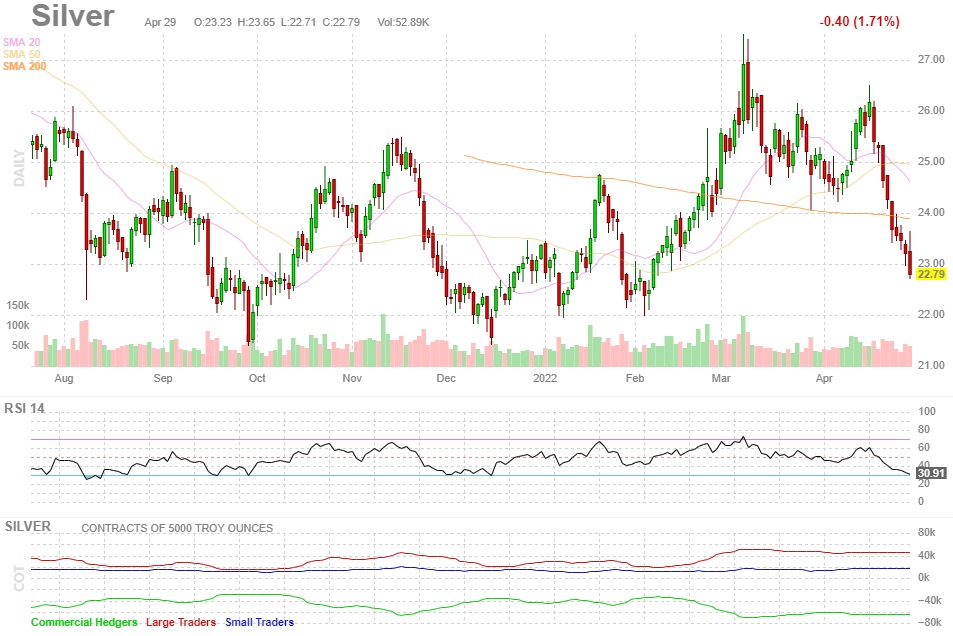Viewport: 953px width, 636px height.
Task: Click the COT 0k axis label
Action: [924, 578]
